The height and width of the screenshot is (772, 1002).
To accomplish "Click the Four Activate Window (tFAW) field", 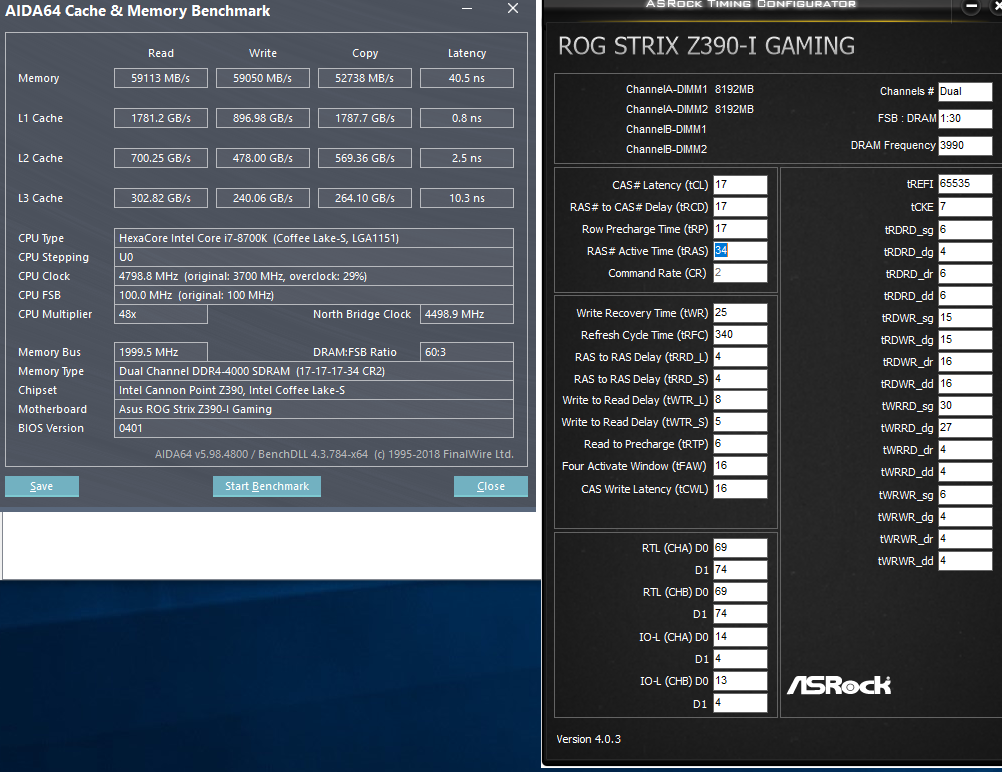I will [x=740, y=466].
